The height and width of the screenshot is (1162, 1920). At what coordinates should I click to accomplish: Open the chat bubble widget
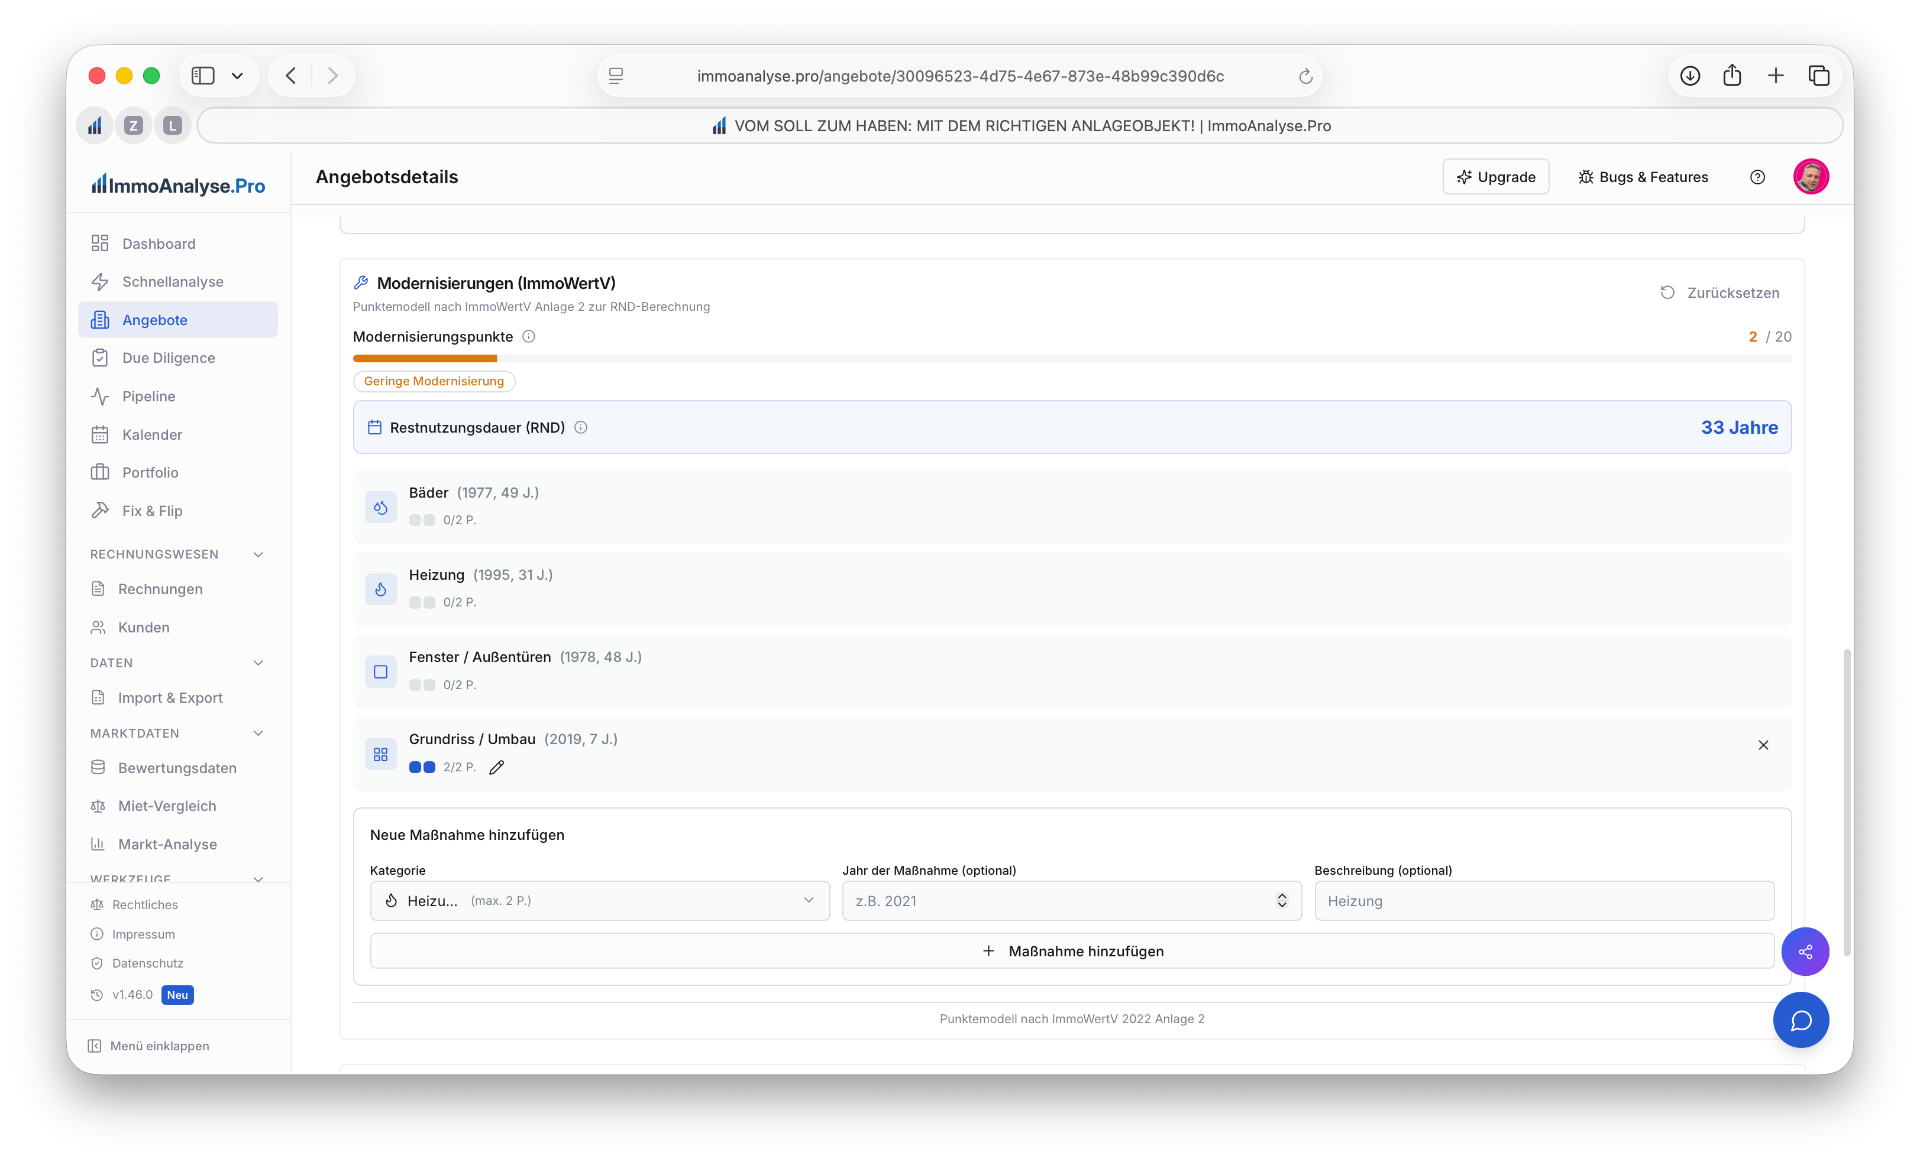coord(1801,1020)
